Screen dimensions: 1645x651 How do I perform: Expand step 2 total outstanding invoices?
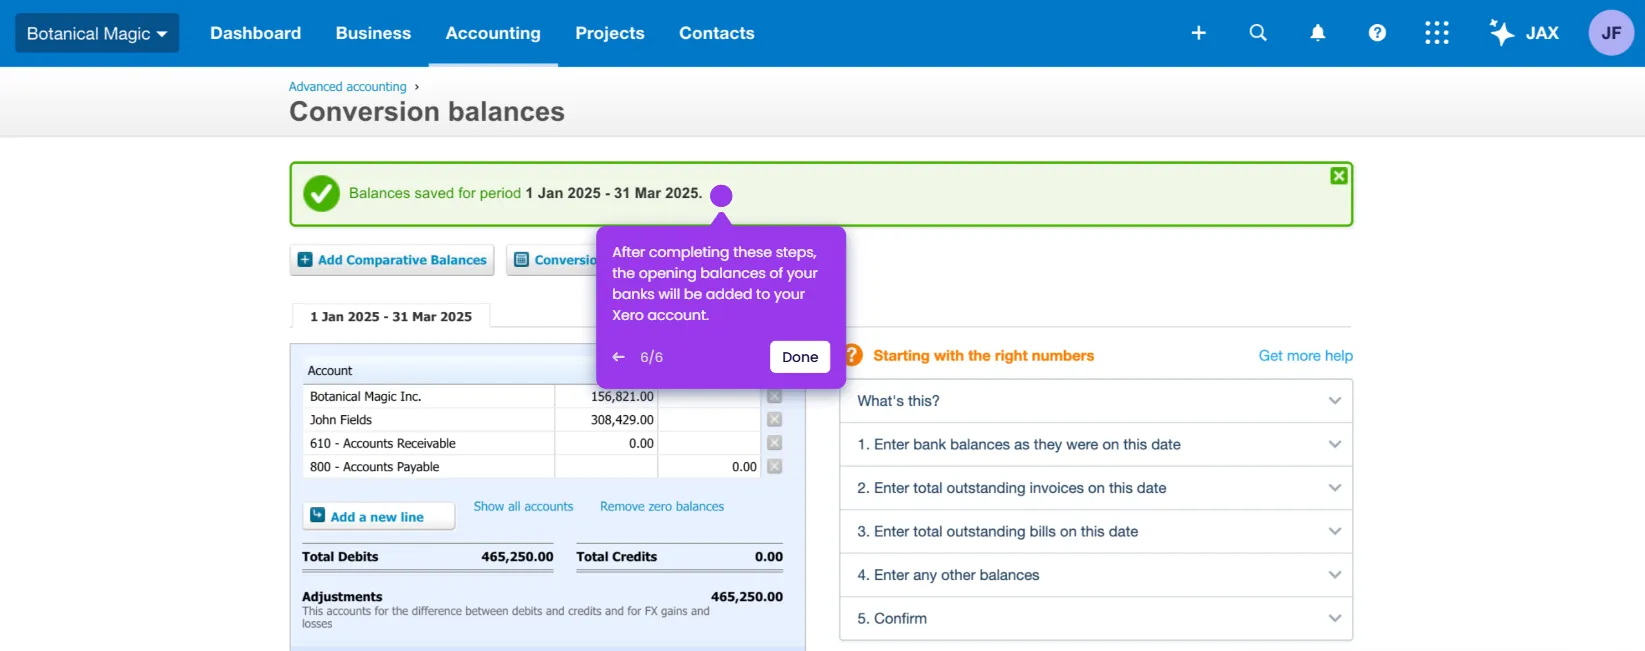tap(1096, 488)
